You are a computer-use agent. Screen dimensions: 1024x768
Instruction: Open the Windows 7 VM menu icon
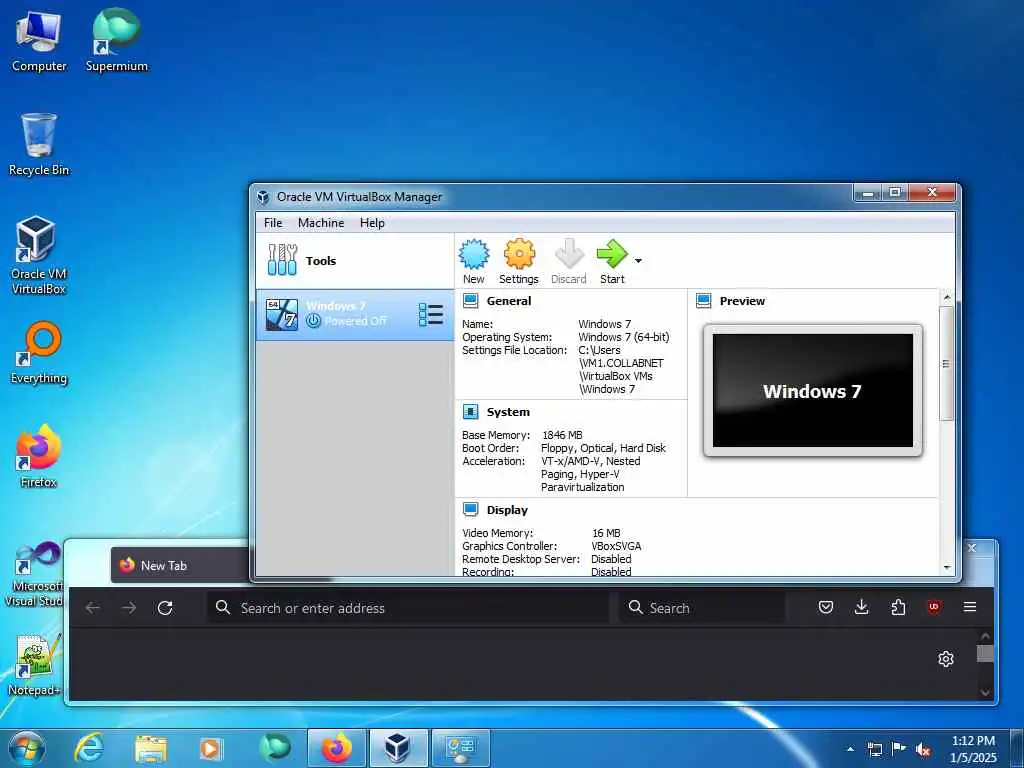431,315
